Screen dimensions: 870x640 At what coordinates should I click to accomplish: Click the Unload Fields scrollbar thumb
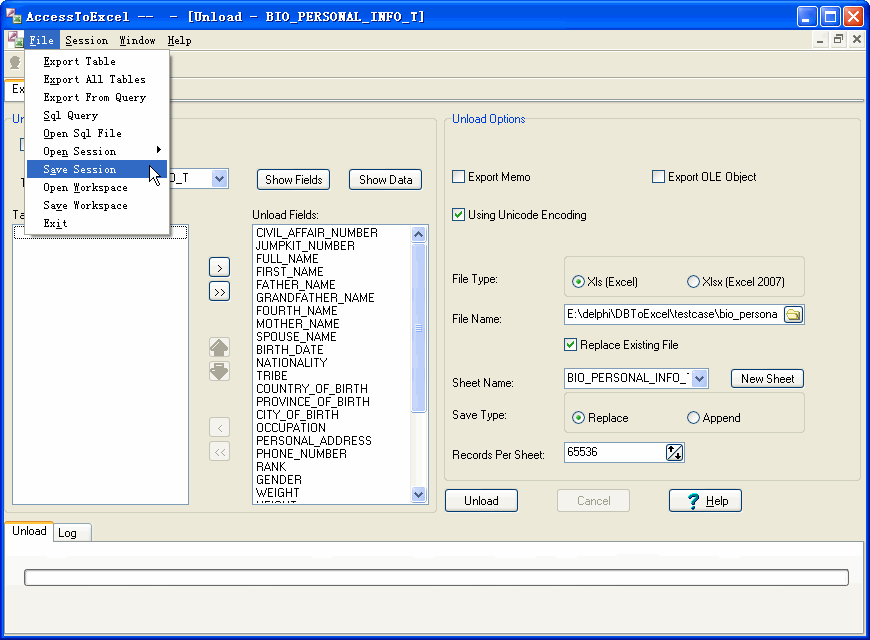[x=419, y=327]
